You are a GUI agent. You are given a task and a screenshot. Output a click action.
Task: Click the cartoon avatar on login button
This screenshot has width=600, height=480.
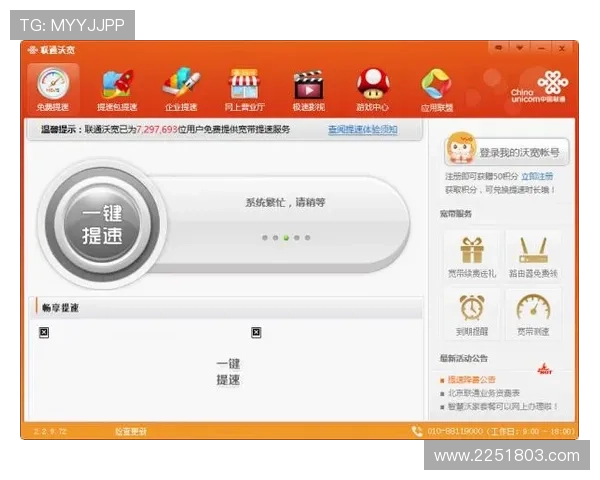click(461, 149)
